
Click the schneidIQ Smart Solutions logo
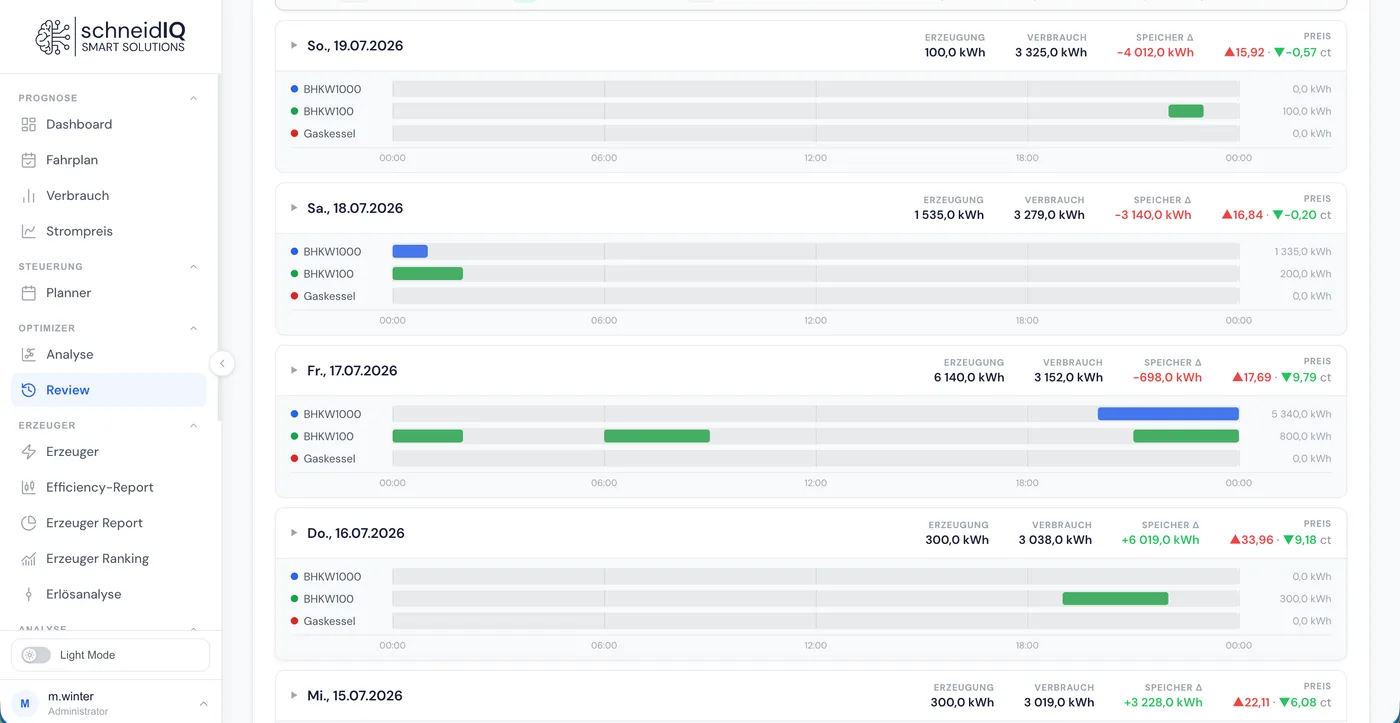(x=110, y=37)
